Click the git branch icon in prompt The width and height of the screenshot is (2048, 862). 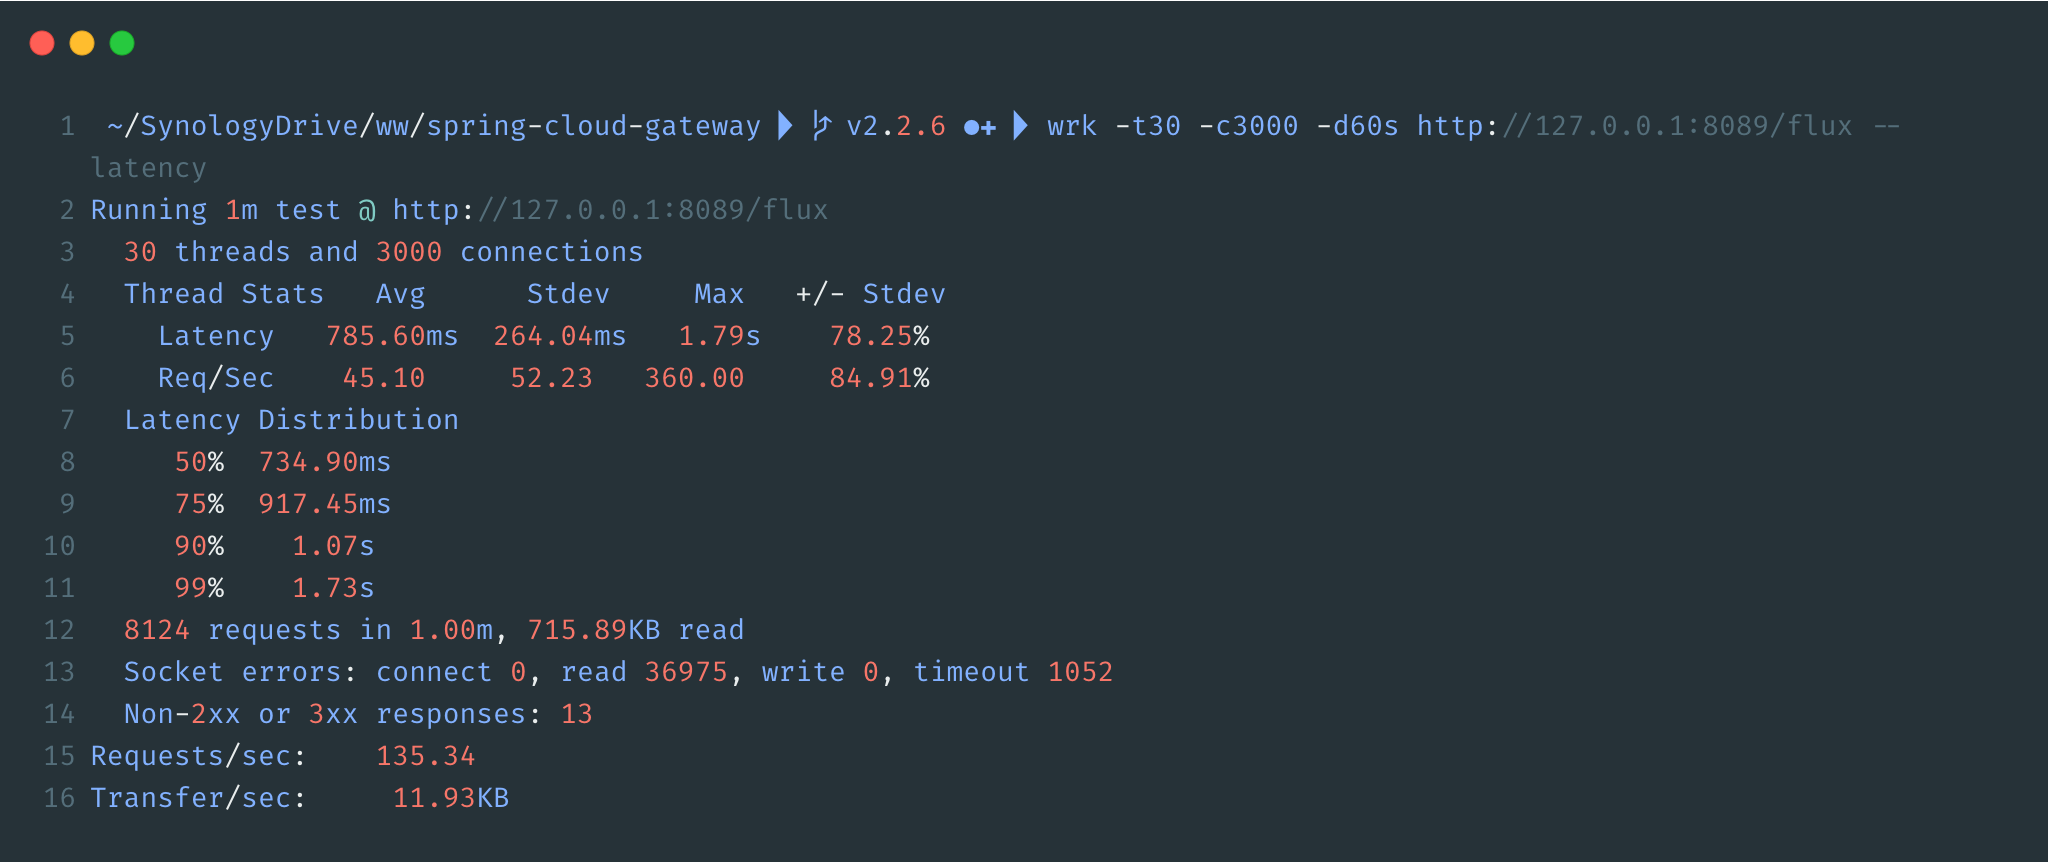(x=821, y=126)
